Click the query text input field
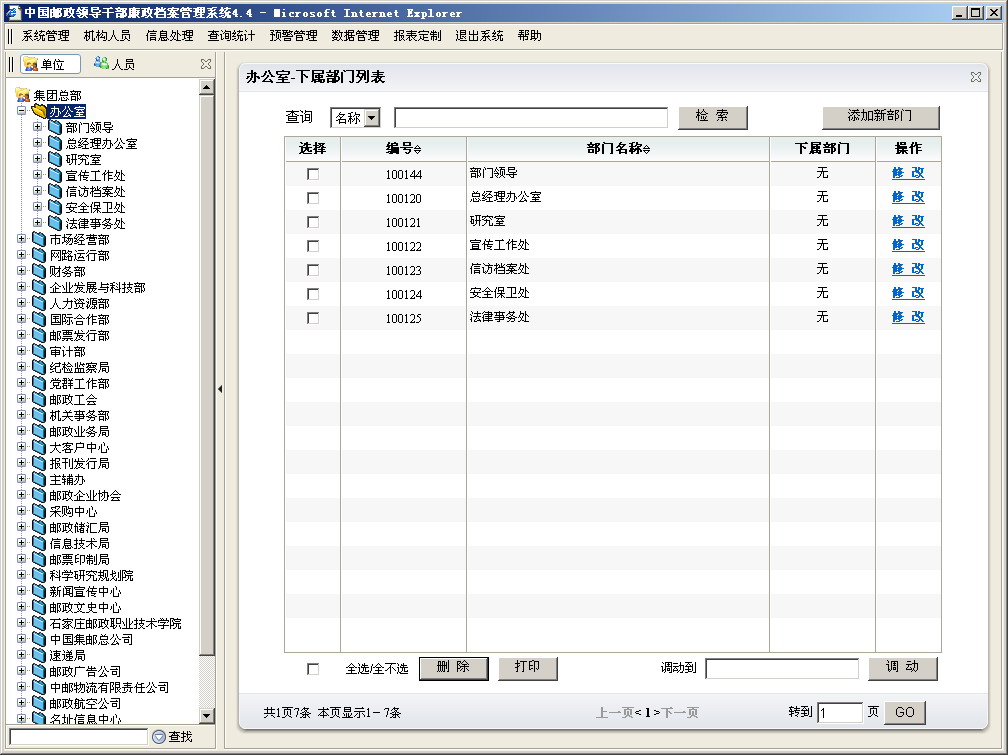Image resolution: width=1008 pixels, height=755 pixels. pyautogui.click(x=531, y=118)
